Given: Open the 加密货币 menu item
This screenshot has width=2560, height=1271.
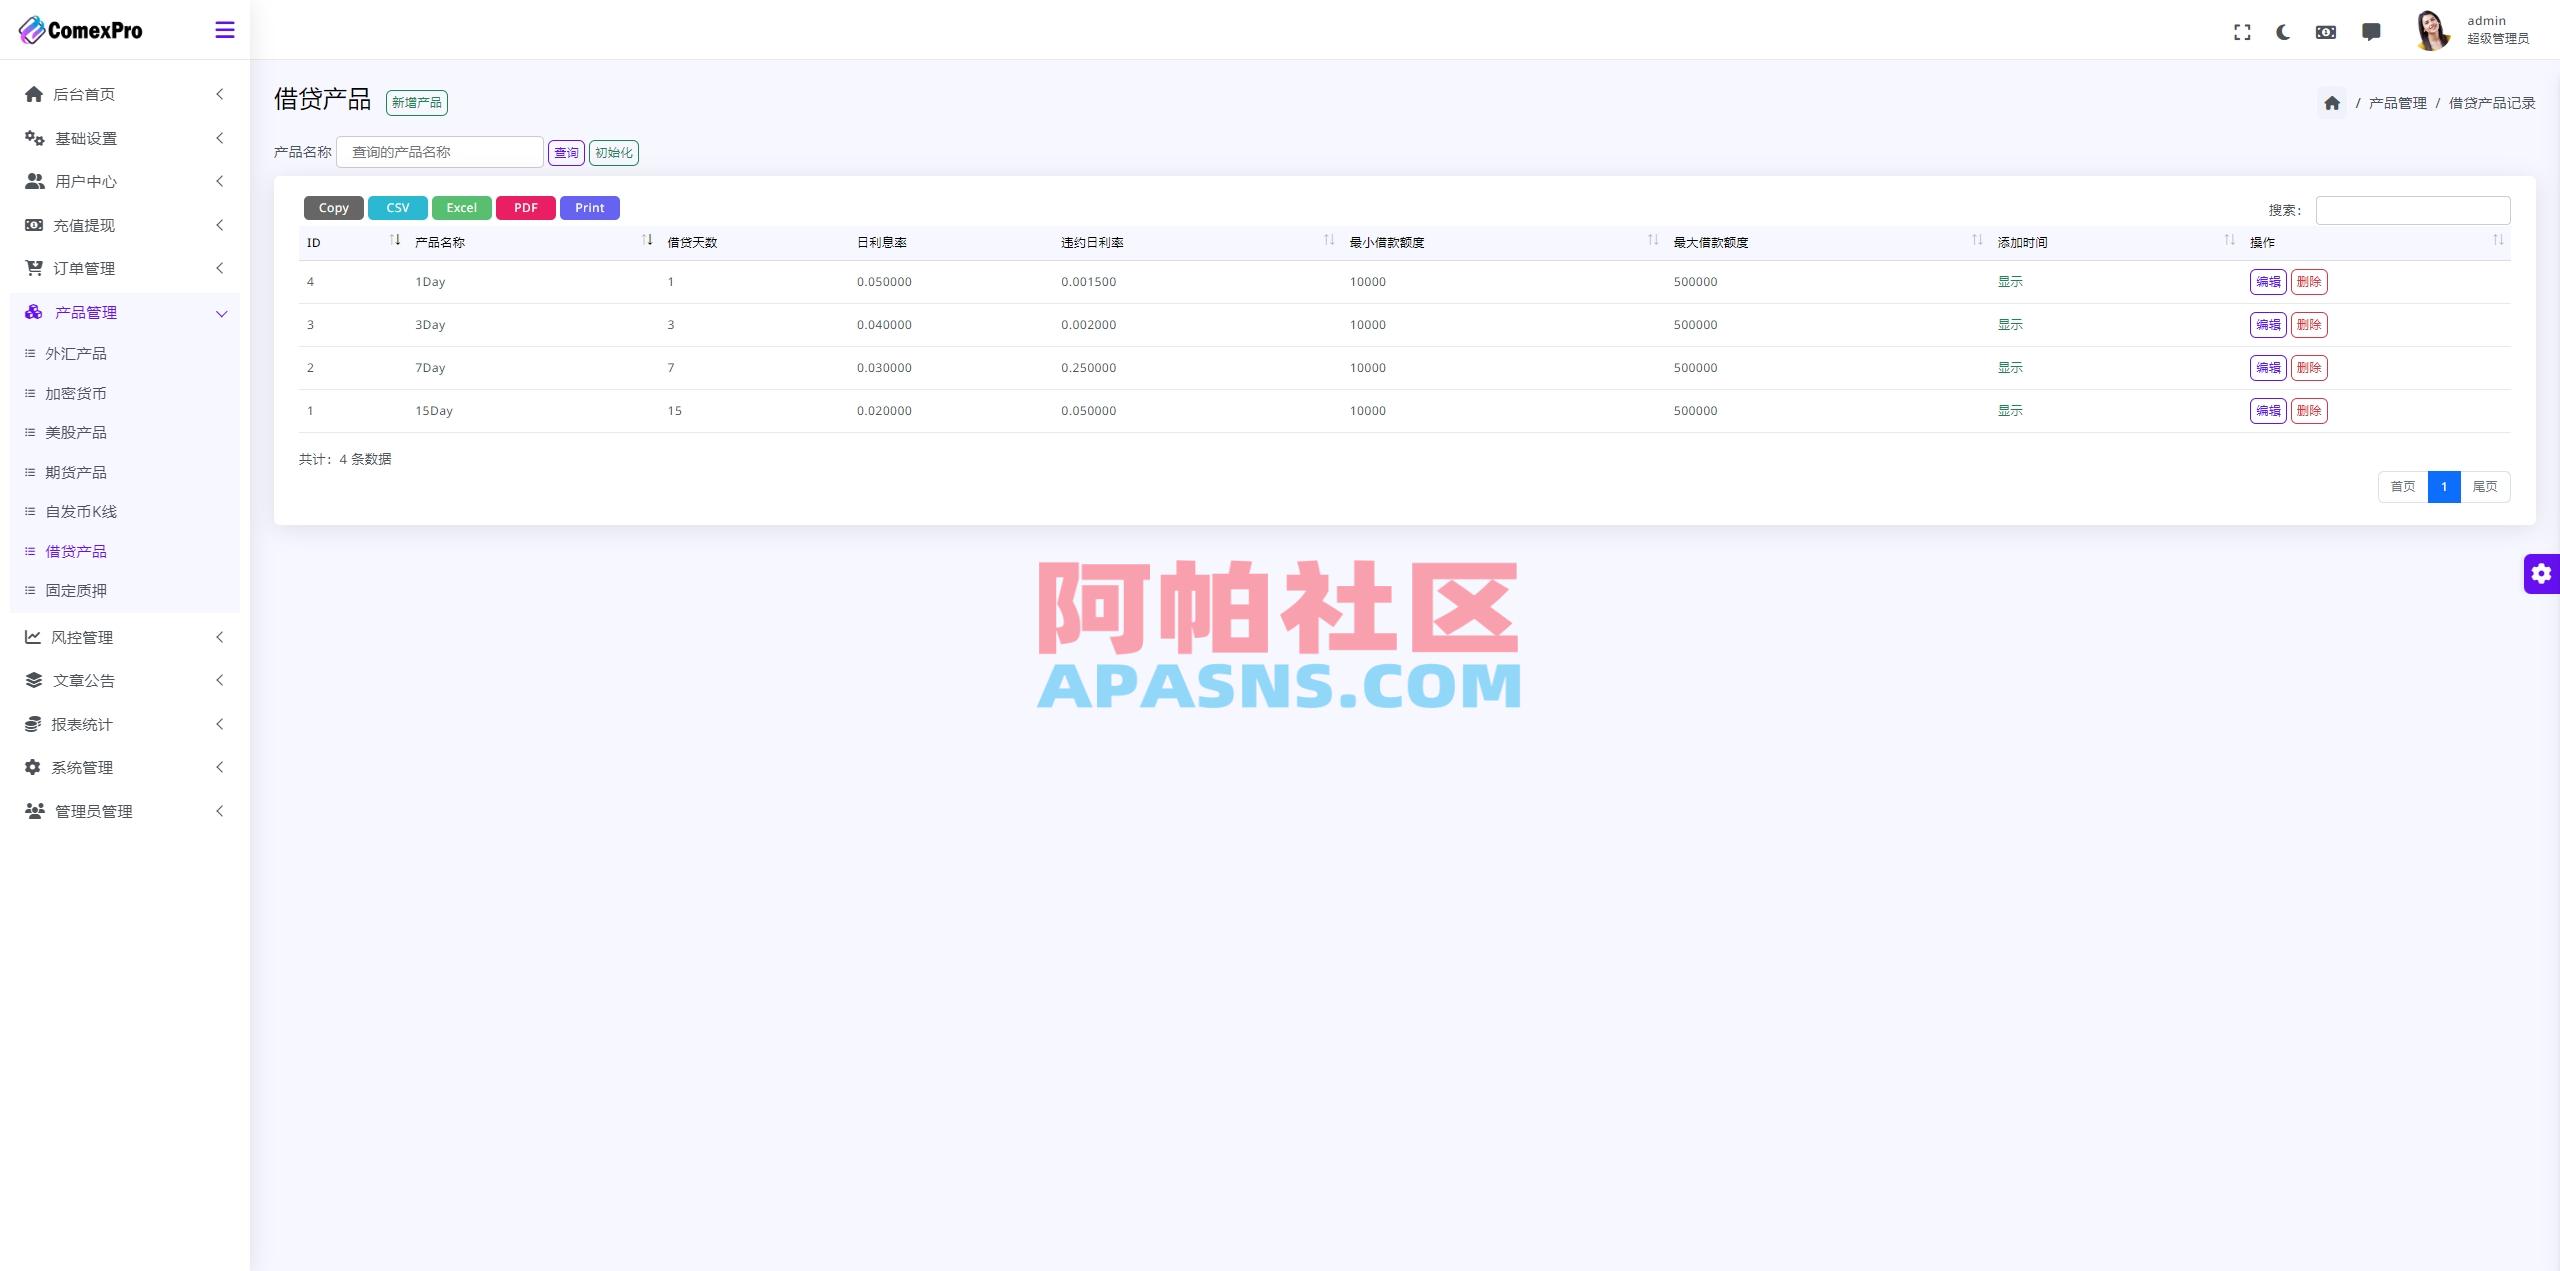Looking at the screenshot, I should pos(75,393).
